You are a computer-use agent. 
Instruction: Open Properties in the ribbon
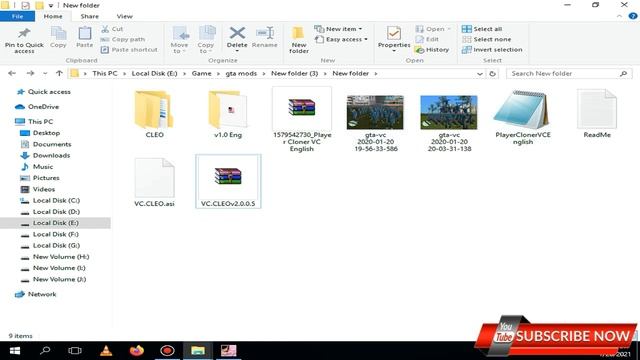coord(394,39)
